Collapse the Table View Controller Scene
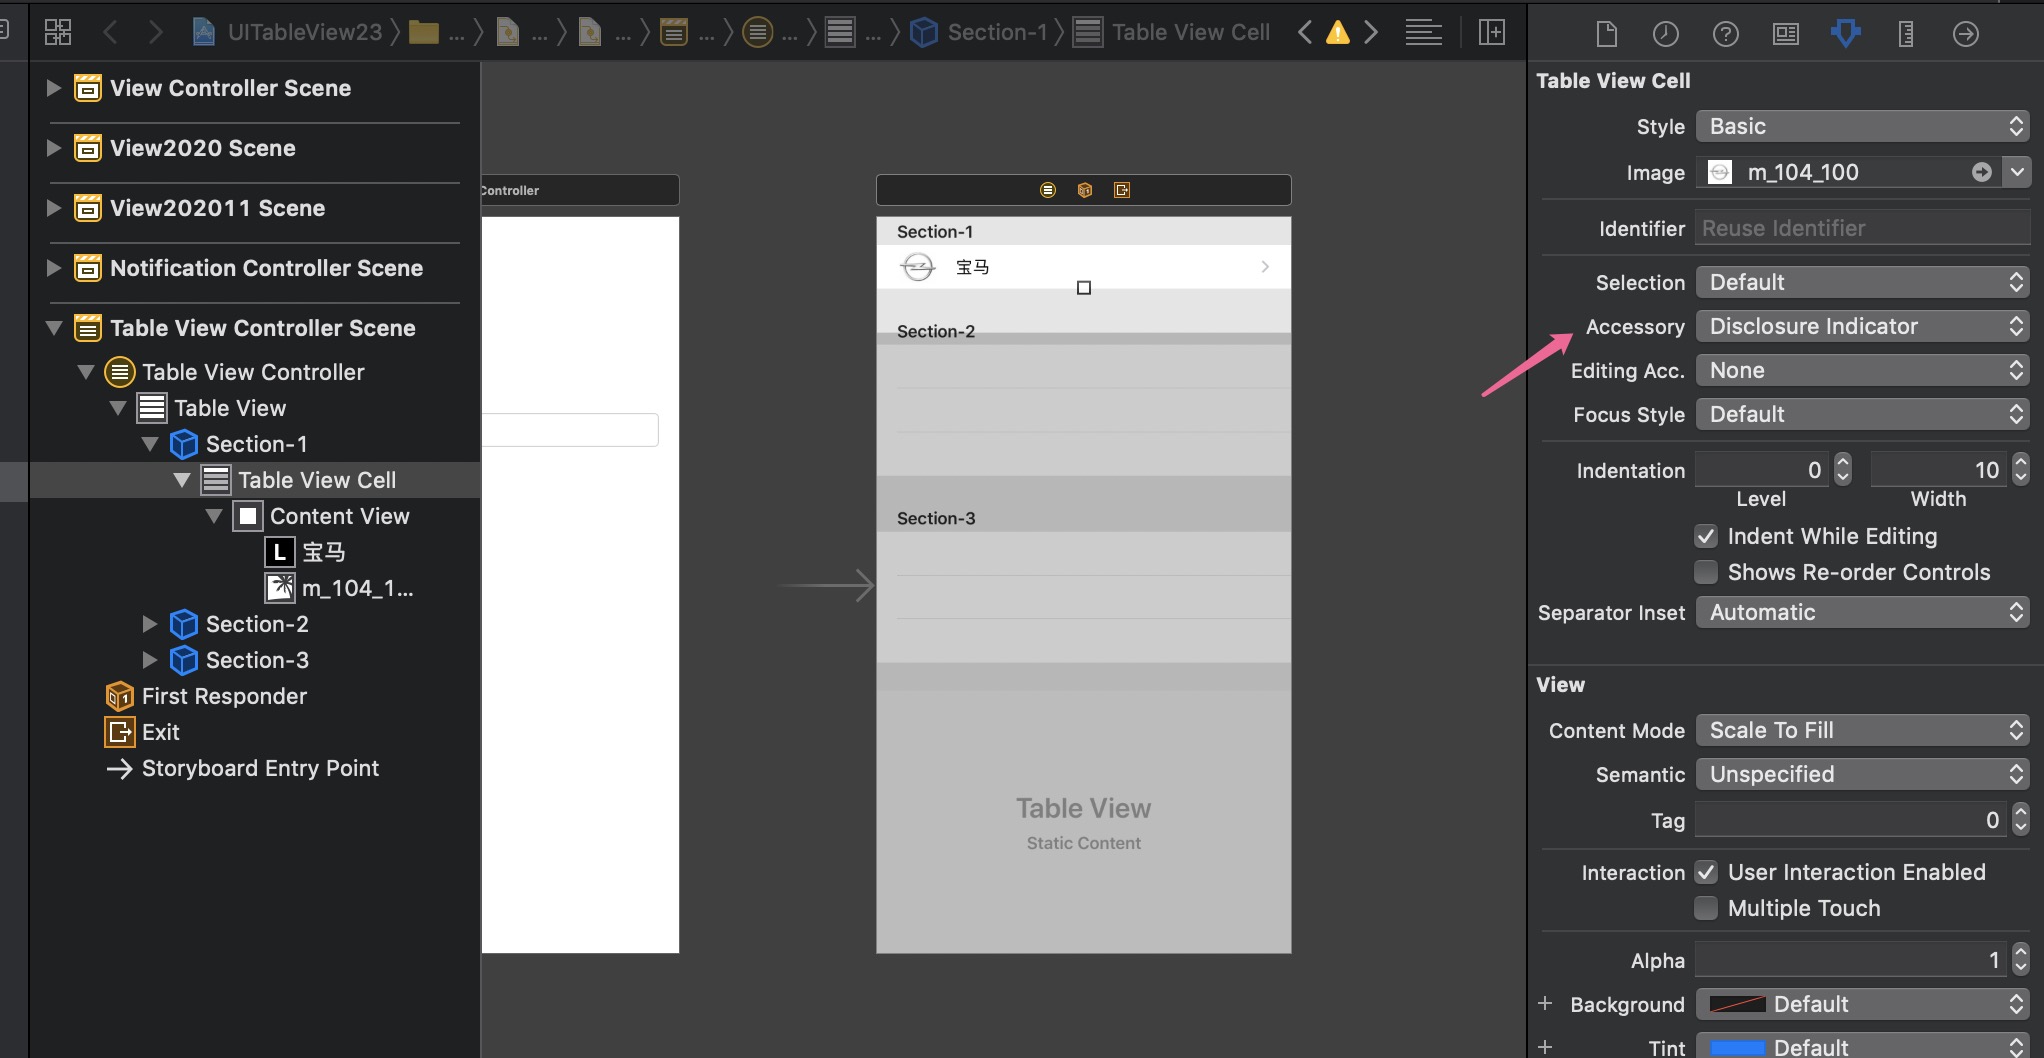This screenshot has width=2044, height=1058. click(53, 328)
